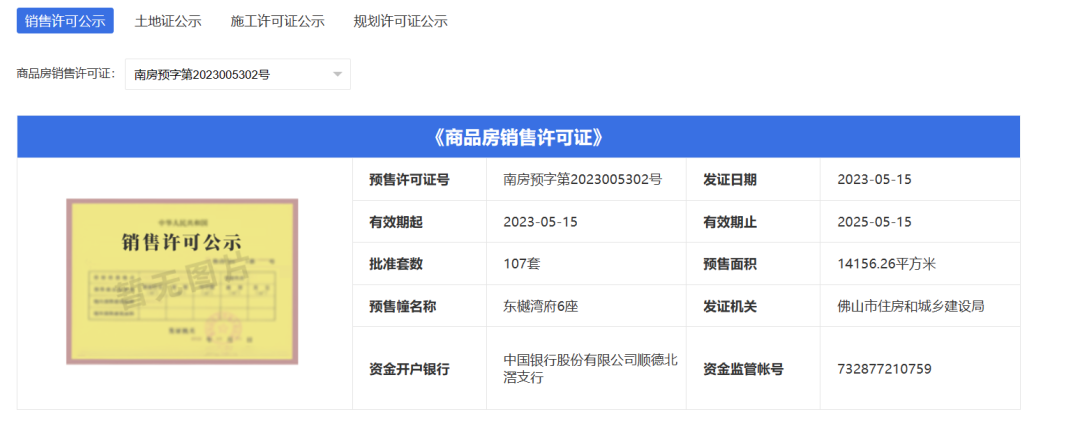Viewport: 1080px width, 428px height.
Task: Open the 商品房销售许可证 dropdown
Action: 238,74
